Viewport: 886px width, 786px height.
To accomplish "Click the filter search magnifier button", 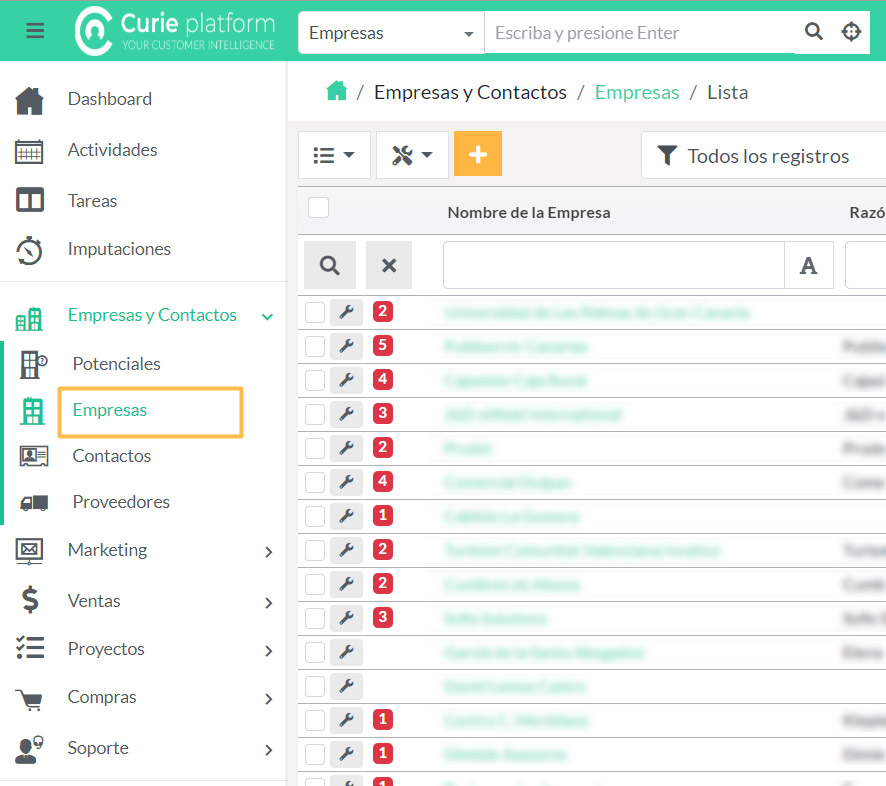I will tap(329, 265).
